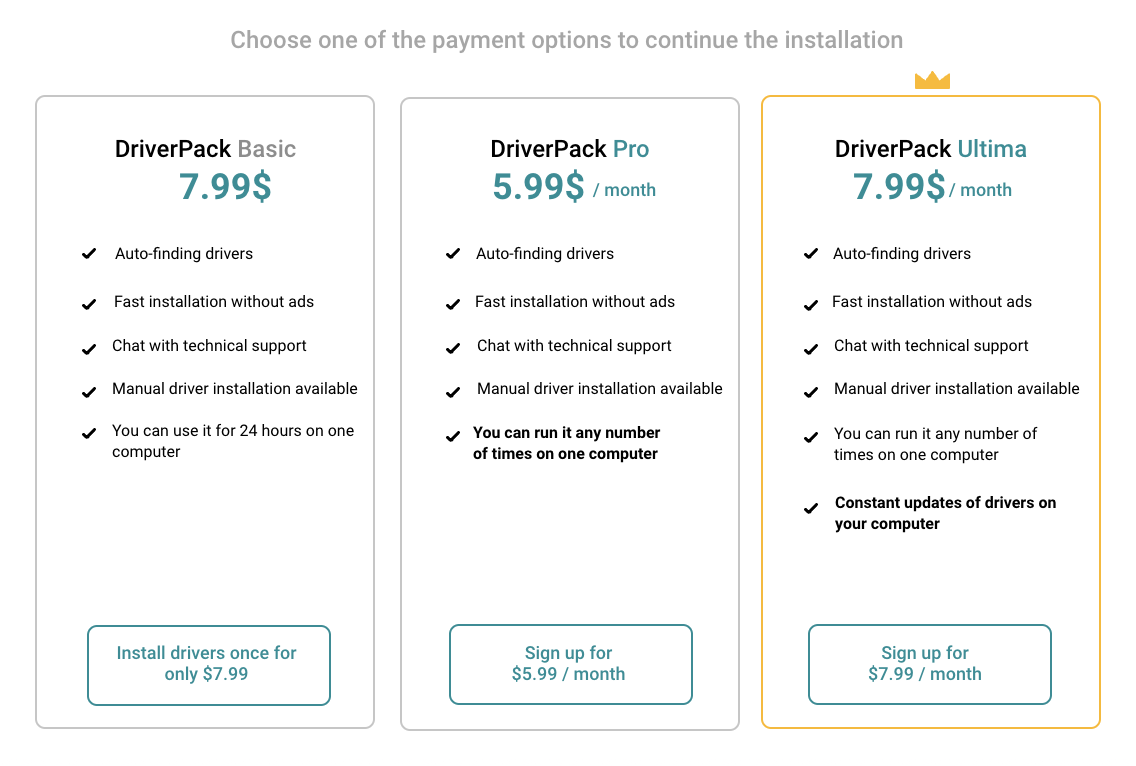Click checkmark beside Ultima Constant updates of drivers
The image size is (1136, 766).
point(812,509)
